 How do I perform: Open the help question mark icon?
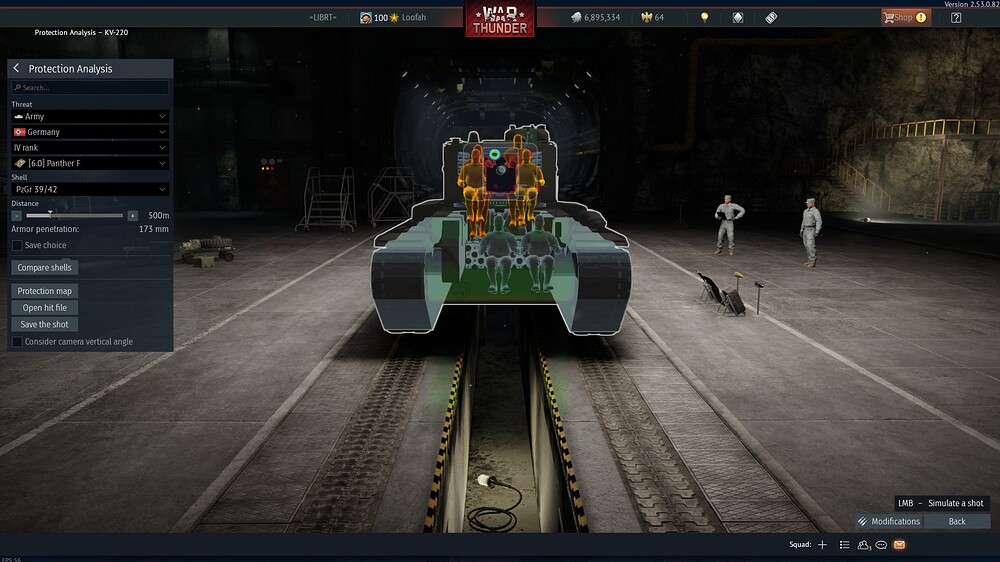click(956, 17)
